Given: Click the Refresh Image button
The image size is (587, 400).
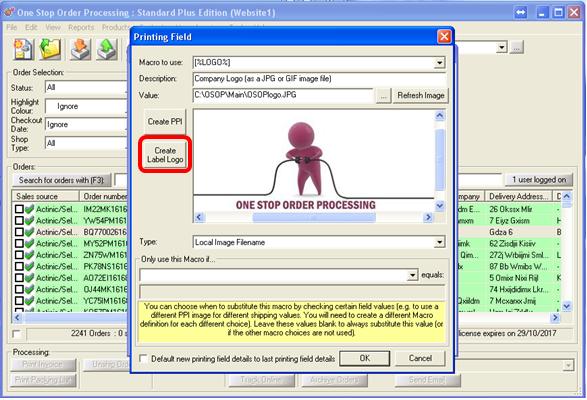Looking at the screenshot, I should 420,96.
